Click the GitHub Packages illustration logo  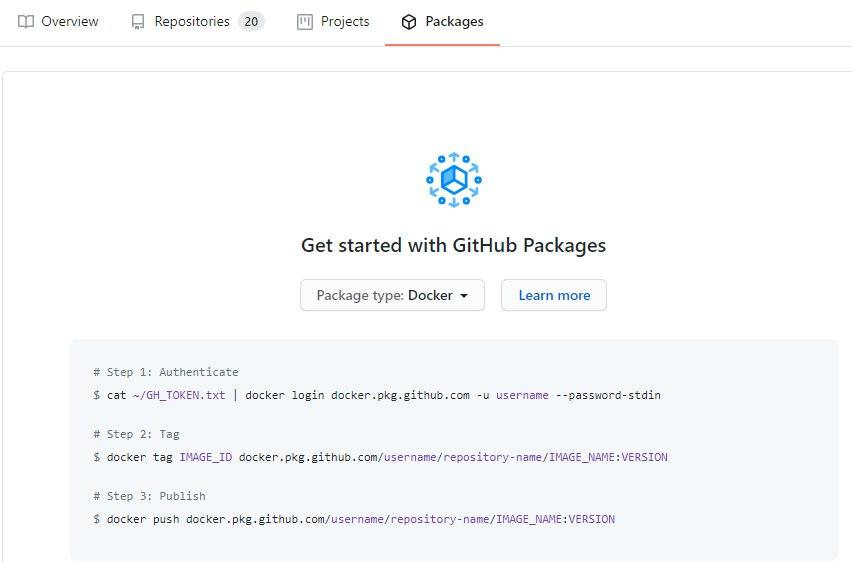click(454, 180)
